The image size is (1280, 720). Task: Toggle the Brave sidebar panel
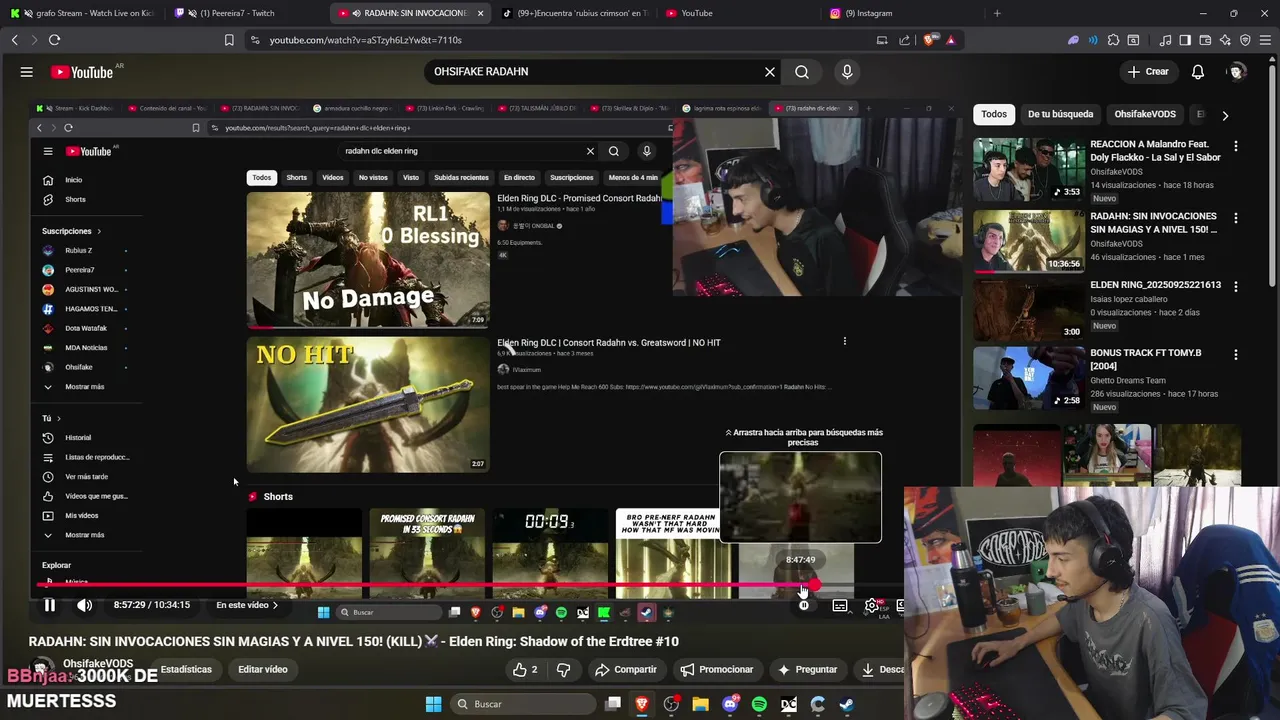1185,40
